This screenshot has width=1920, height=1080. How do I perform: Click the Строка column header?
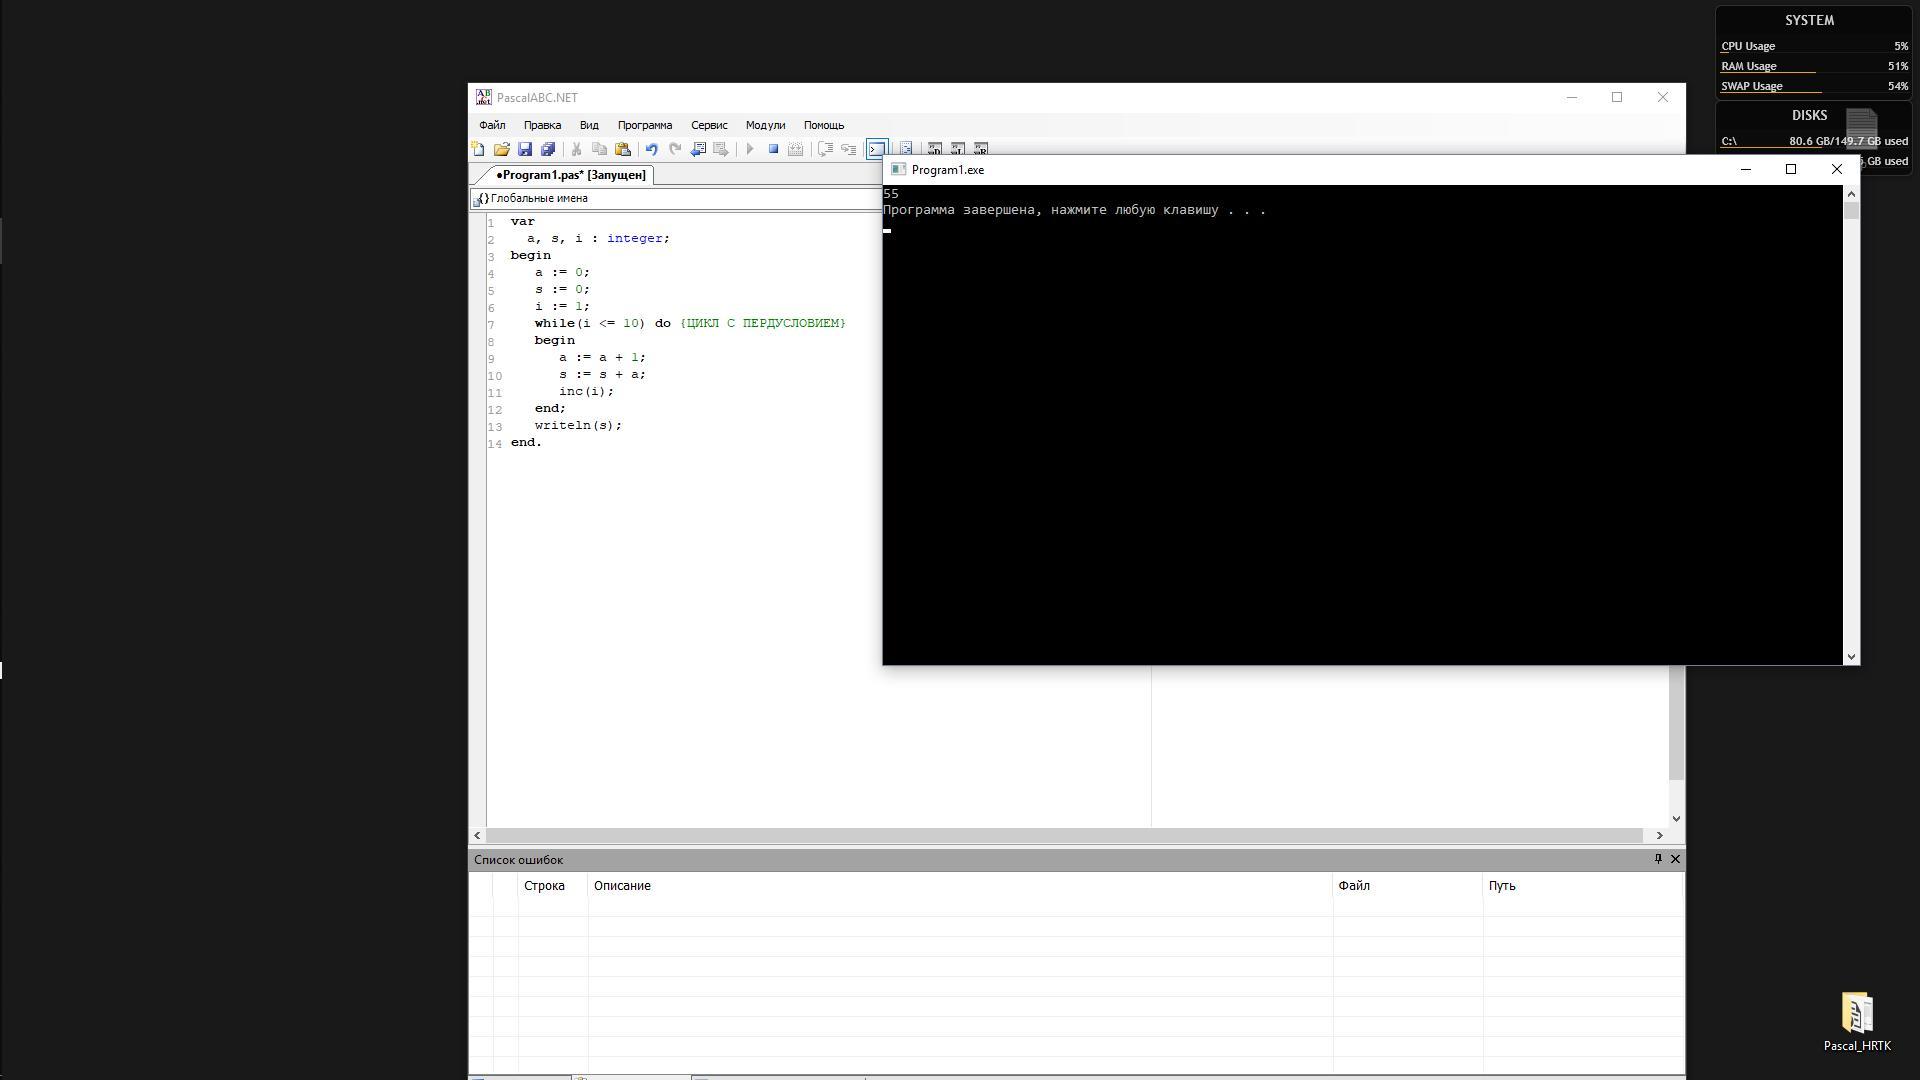(544, 886)
